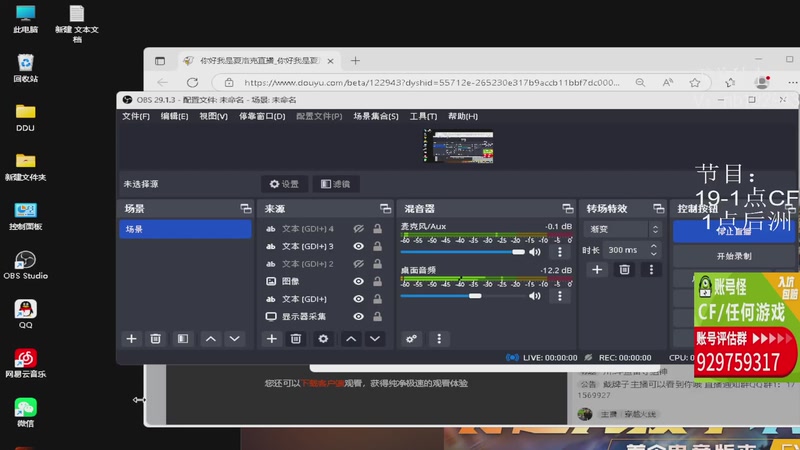Hide the 图像 source
Screen dimensions: 800x450
(x=359, y=281)
